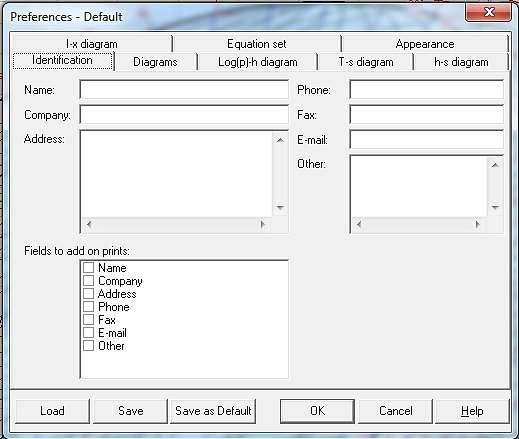Image resolution: width=519 pixels, height=439 pixels.
Task: Click Save as Default button
Action: [x=213, y=411]
